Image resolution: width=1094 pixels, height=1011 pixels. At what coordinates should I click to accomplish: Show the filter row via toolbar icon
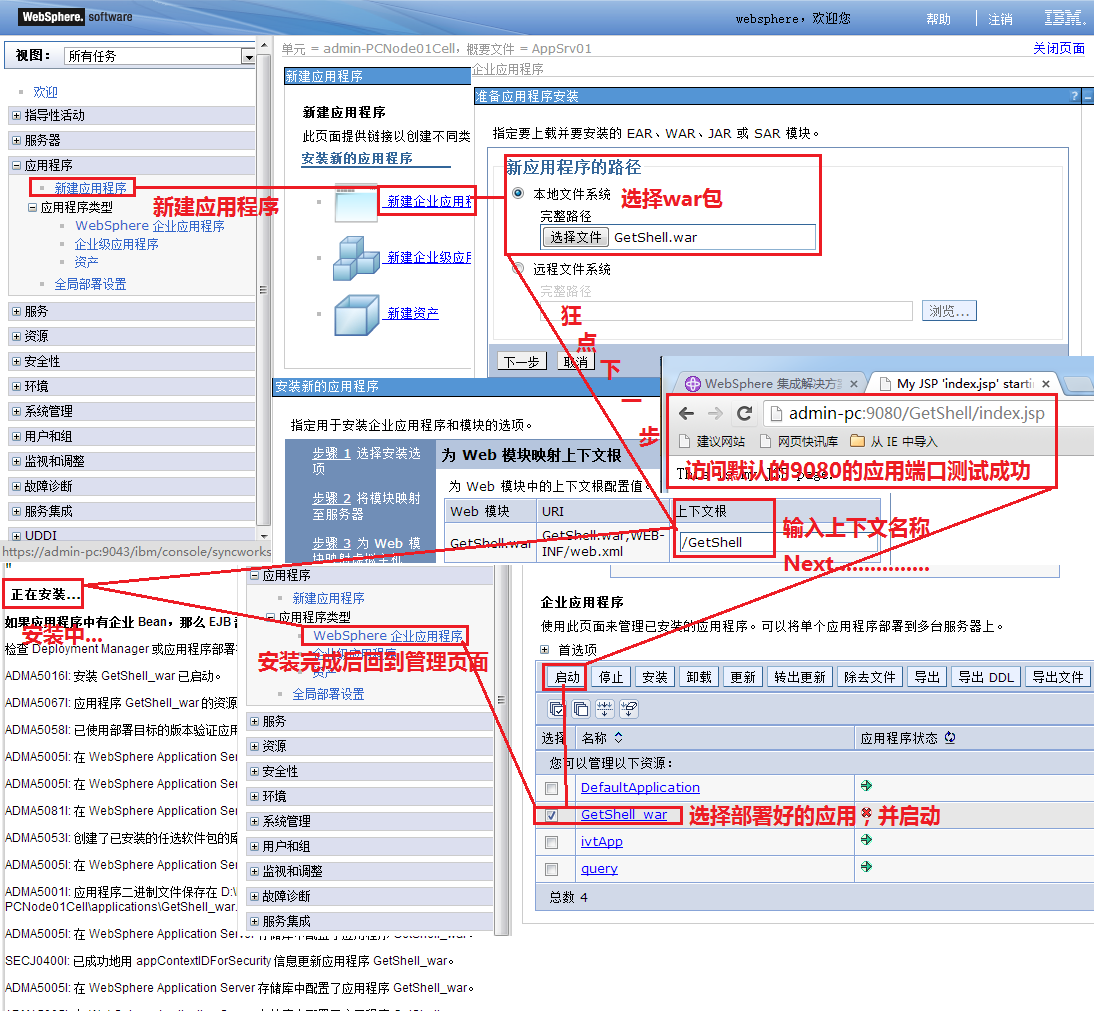(x=605, y=710)
